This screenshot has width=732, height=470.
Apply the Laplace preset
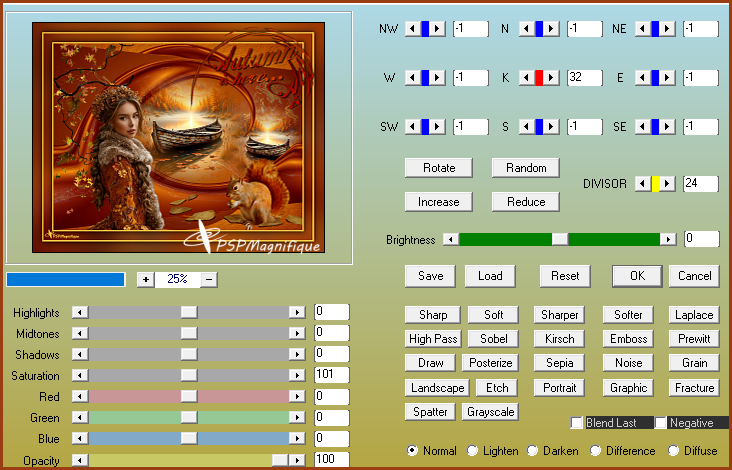694,315
